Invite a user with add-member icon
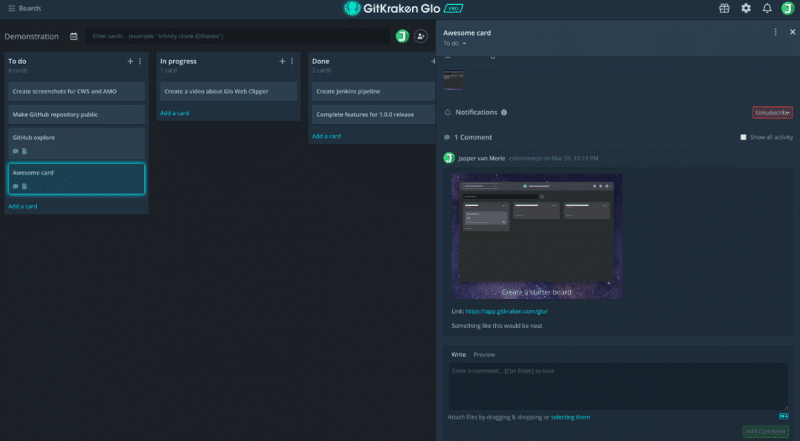 pos(420,36)
